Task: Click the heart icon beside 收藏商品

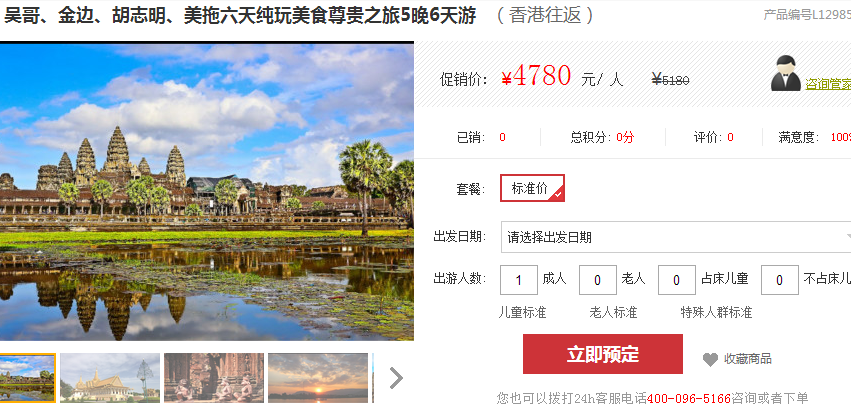Action: point(710,359)
